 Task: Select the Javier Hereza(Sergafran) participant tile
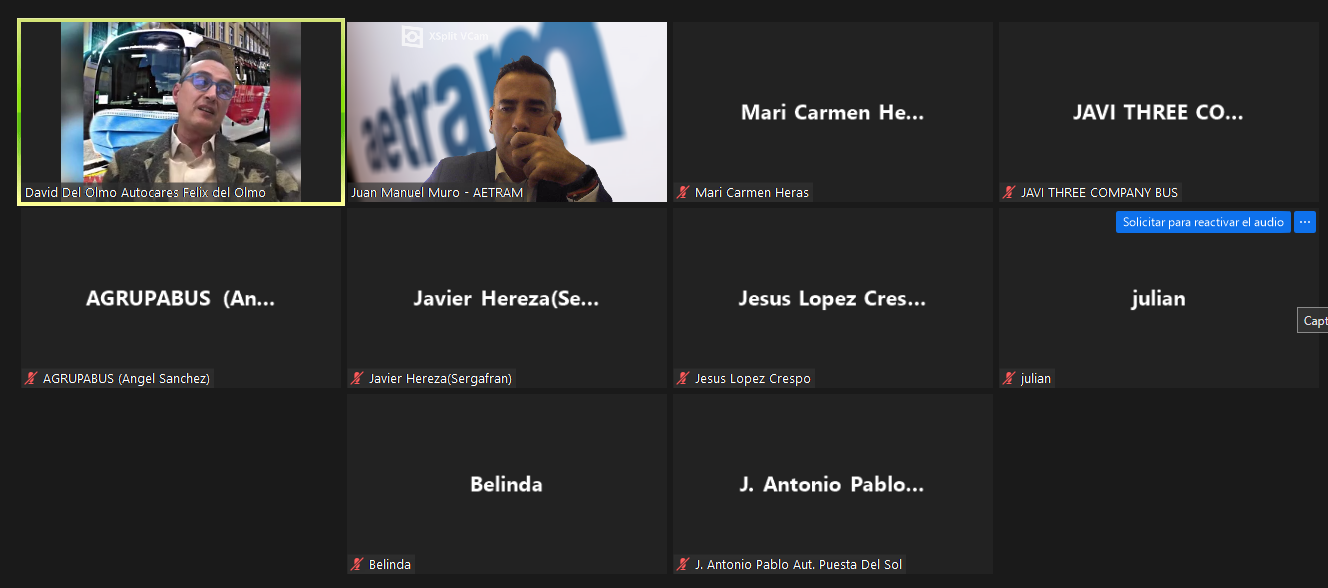pyautogui.click(x=507, y=298)
